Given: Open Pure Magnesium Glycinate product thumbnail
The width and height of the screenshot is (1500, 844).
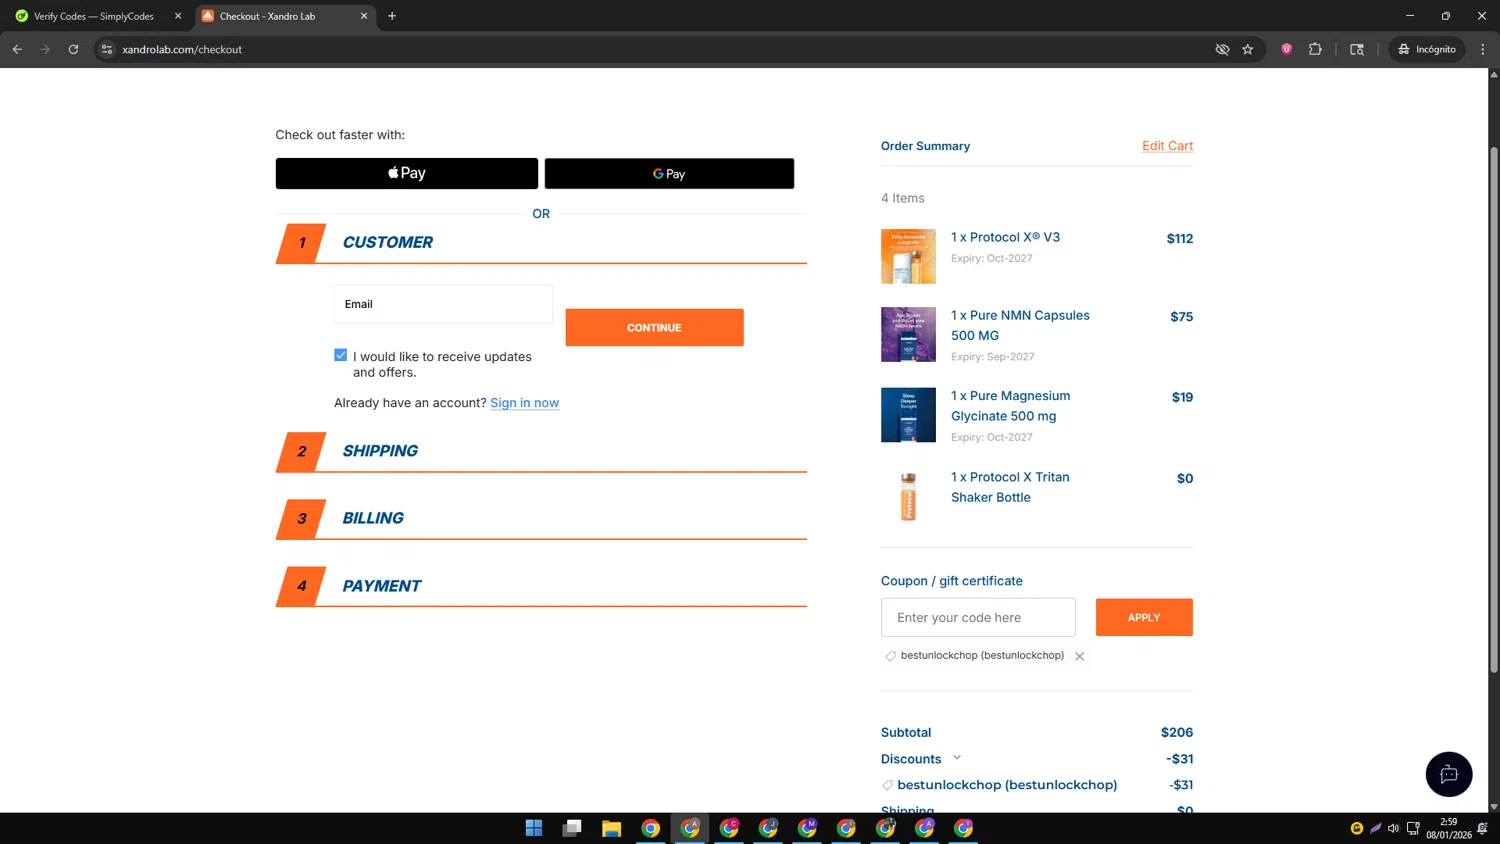Looking at the screenshot, I should click(x=908, y=415).
